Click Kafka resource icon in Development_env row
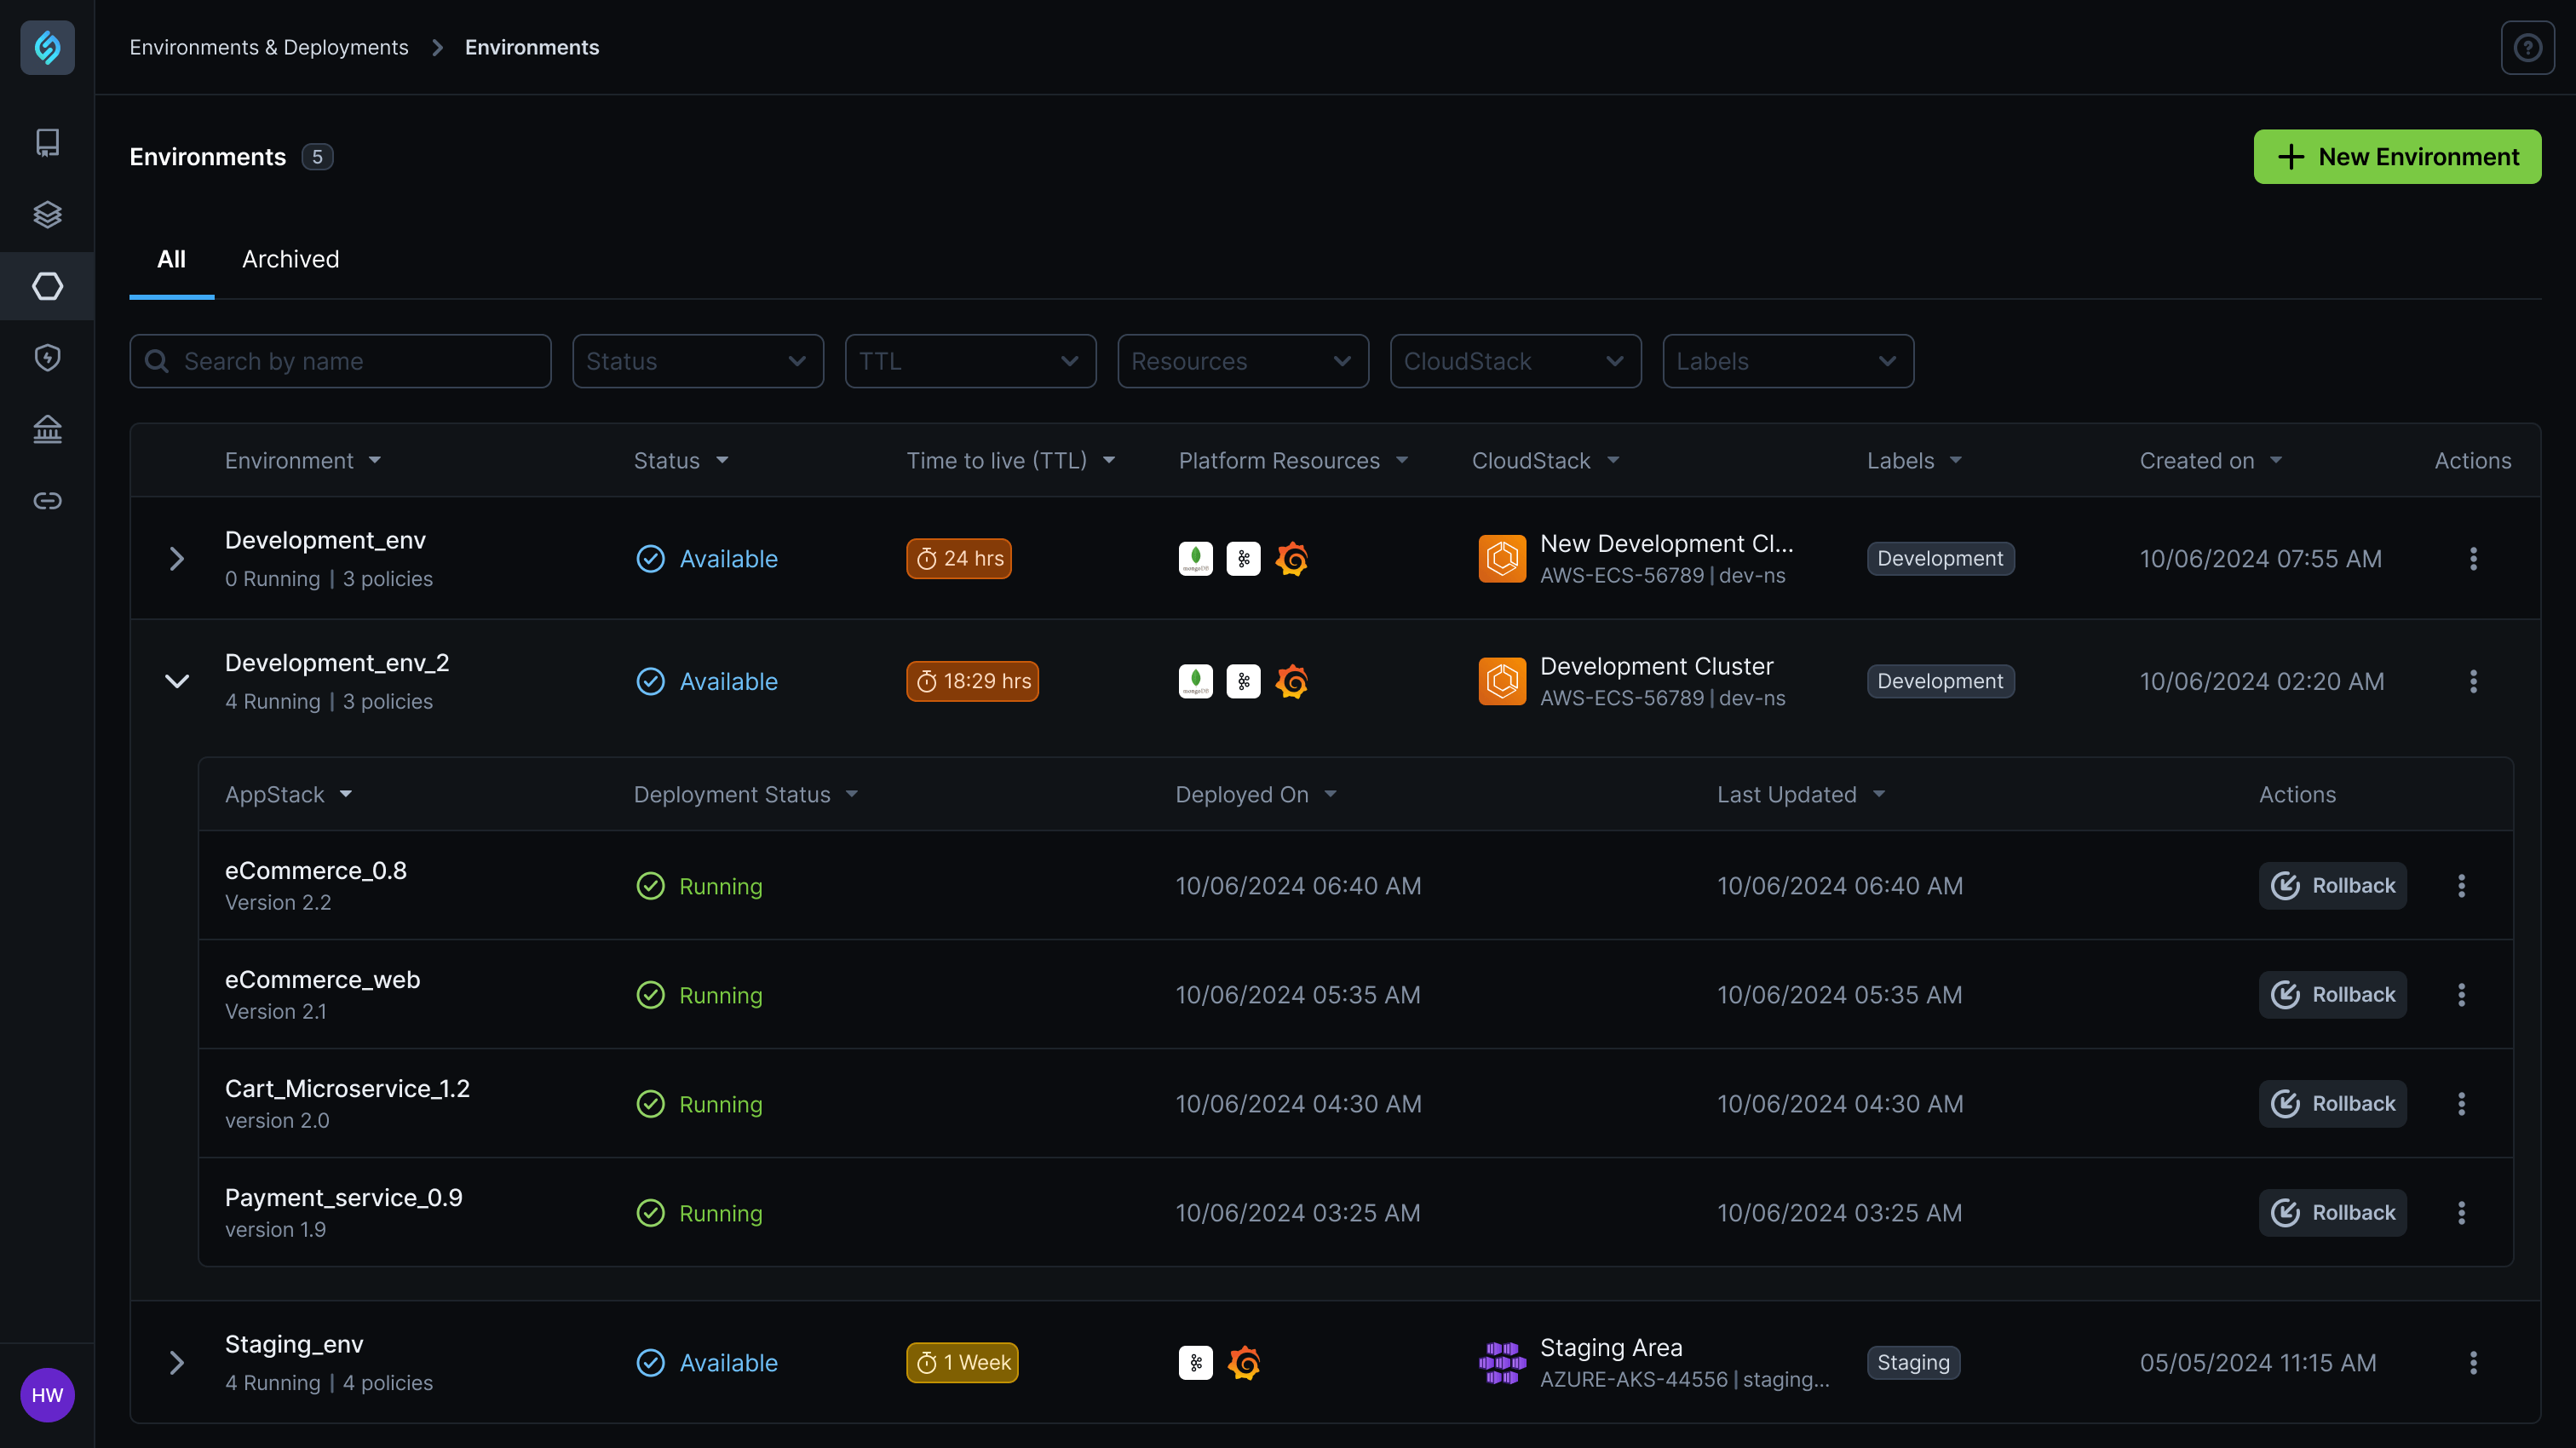This screenshot has height=1448, width=2576. click(x=1243, y=559)
